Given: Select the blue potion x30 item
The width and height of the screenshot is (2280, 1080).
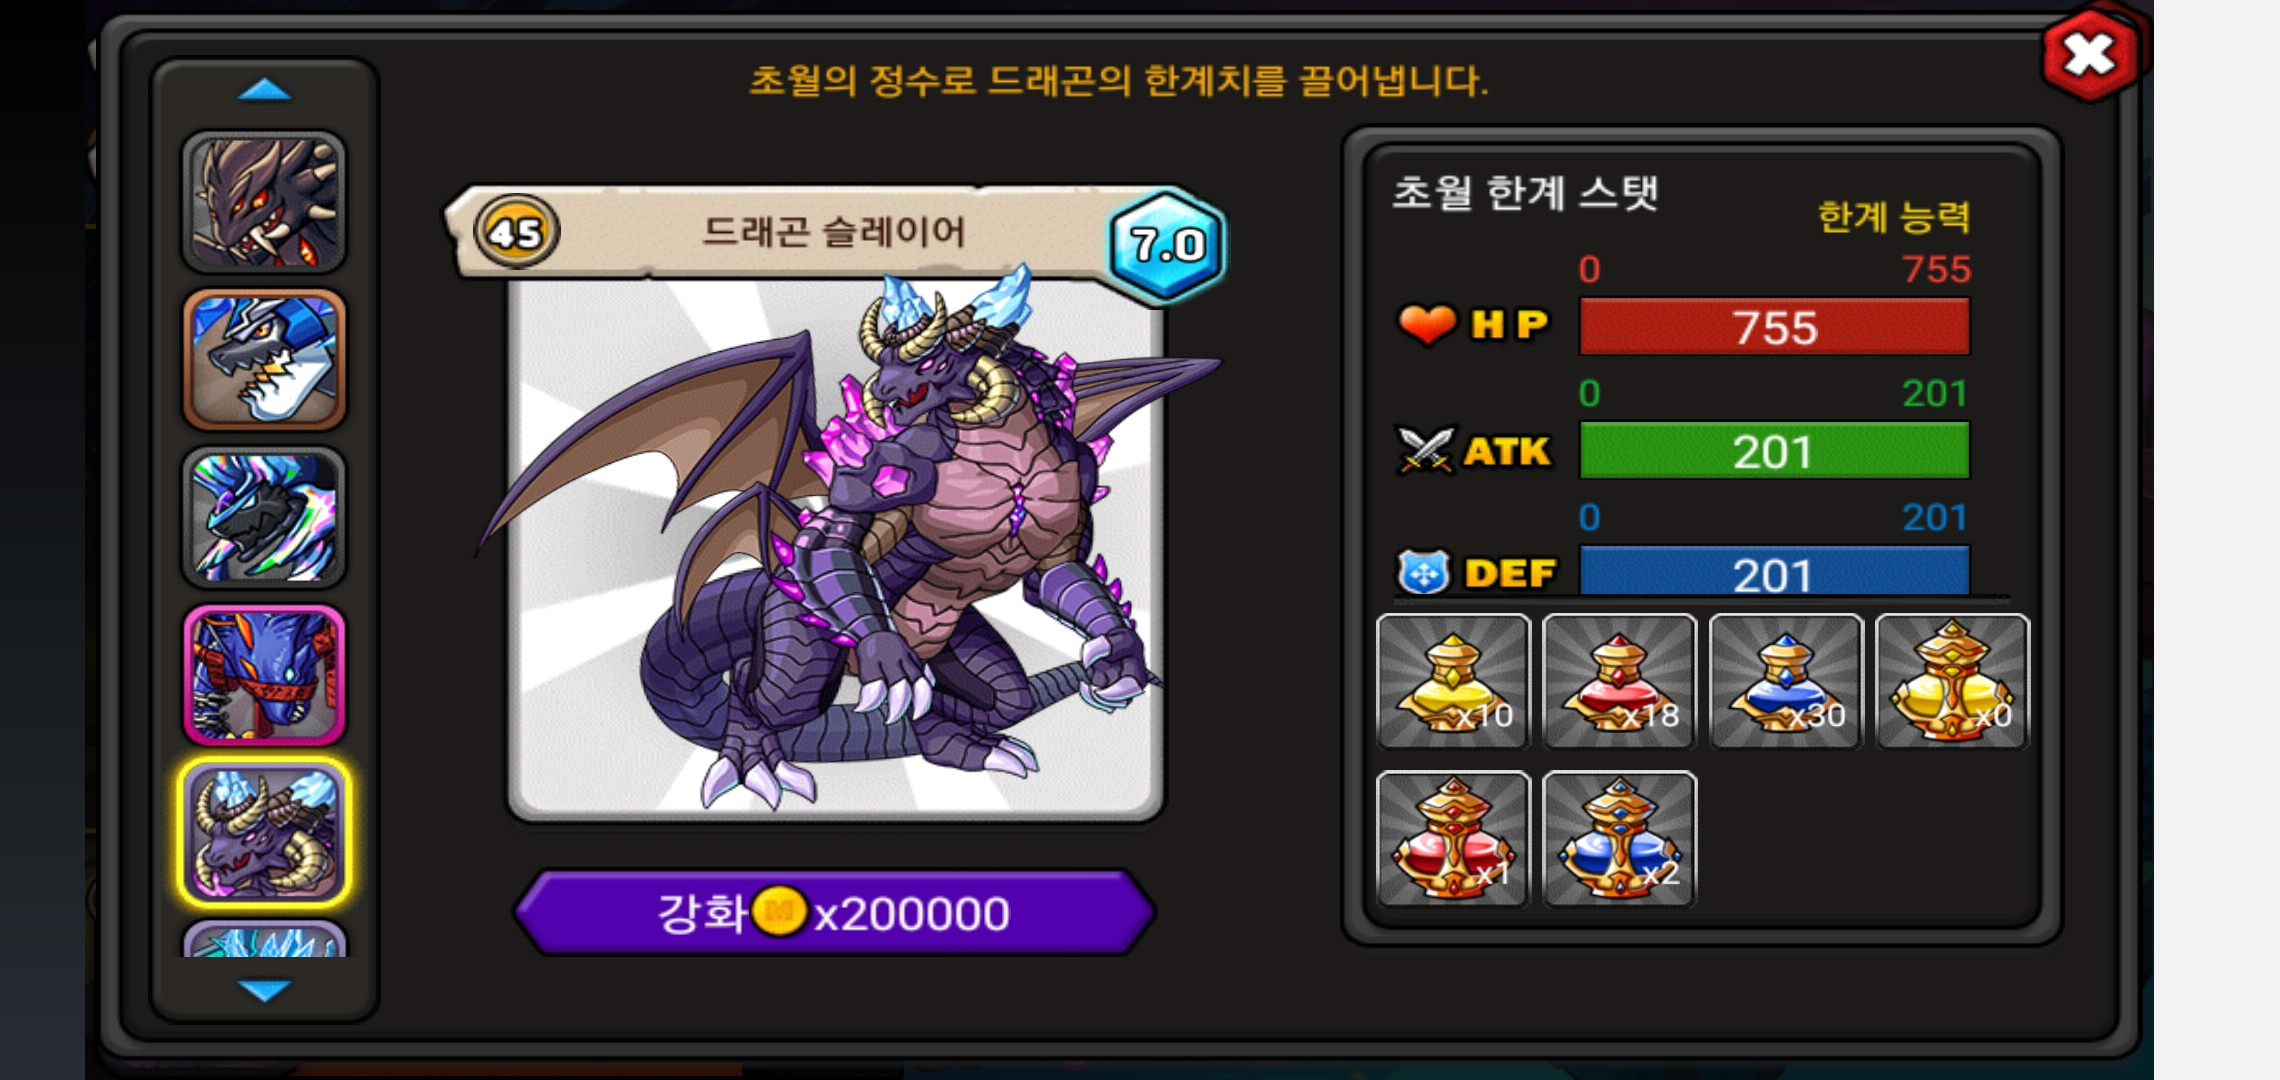Looking at the screenshot, I should 1786,681.
